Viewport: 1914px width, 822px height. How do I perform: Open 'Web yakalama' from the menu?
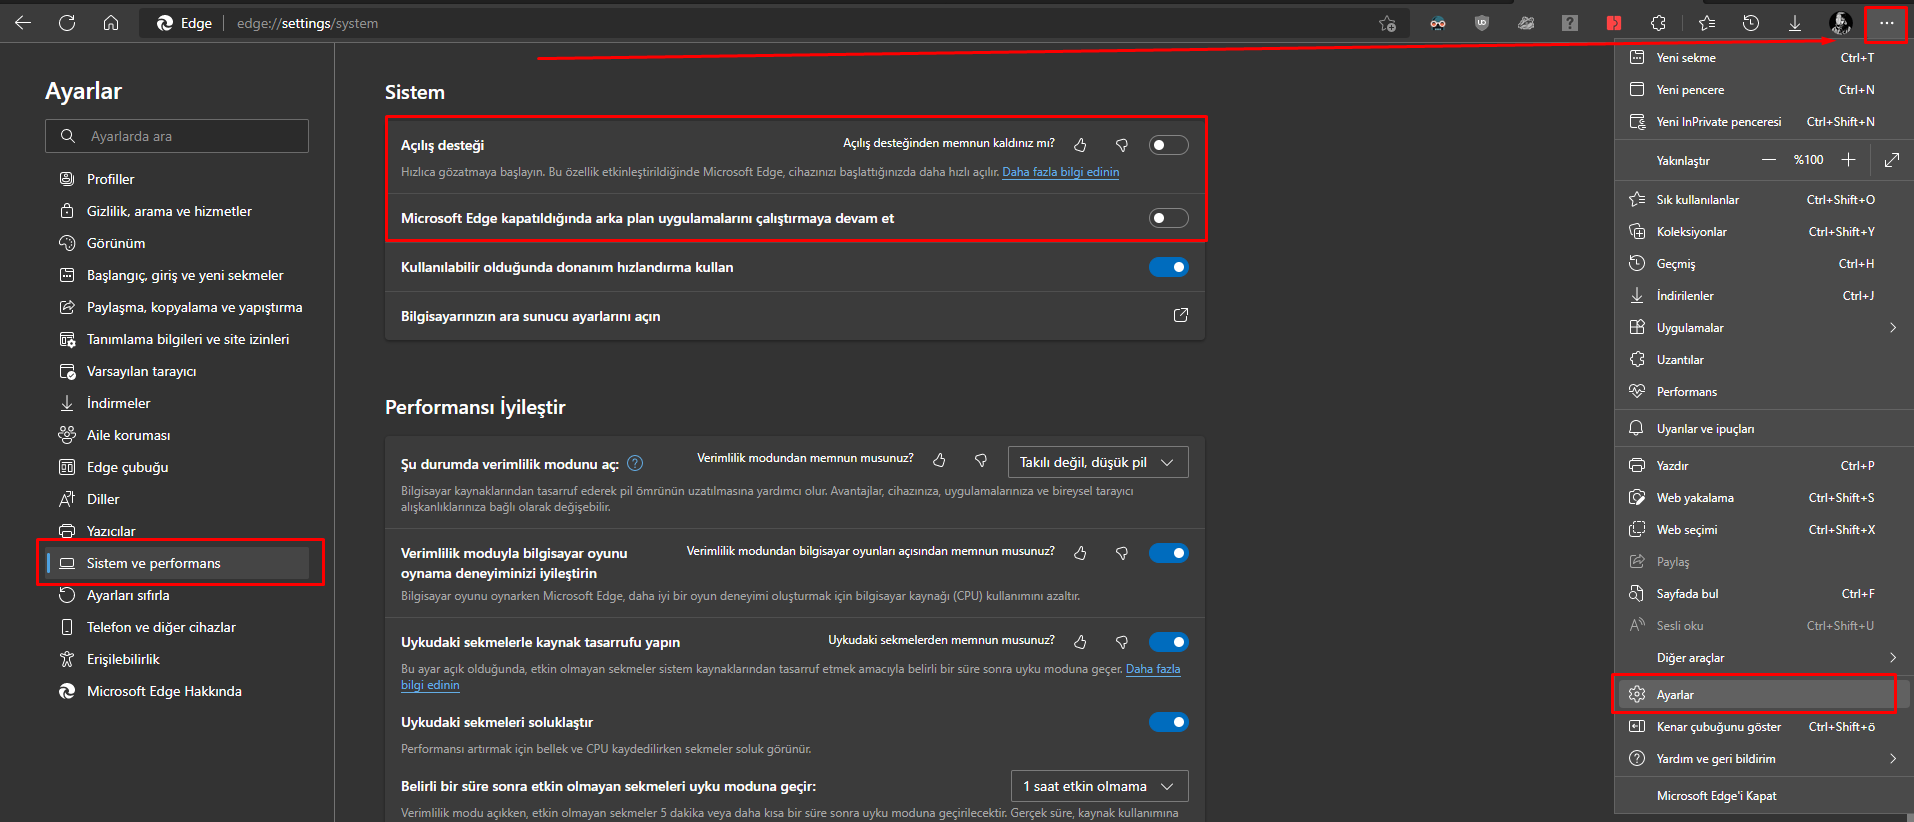tap(1764, 498)
